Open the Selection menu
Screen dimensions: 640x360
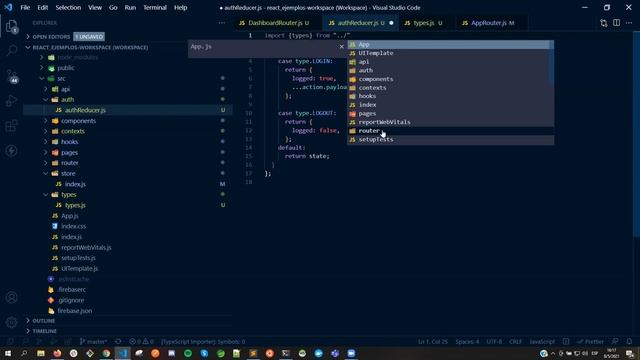point(68,7)
